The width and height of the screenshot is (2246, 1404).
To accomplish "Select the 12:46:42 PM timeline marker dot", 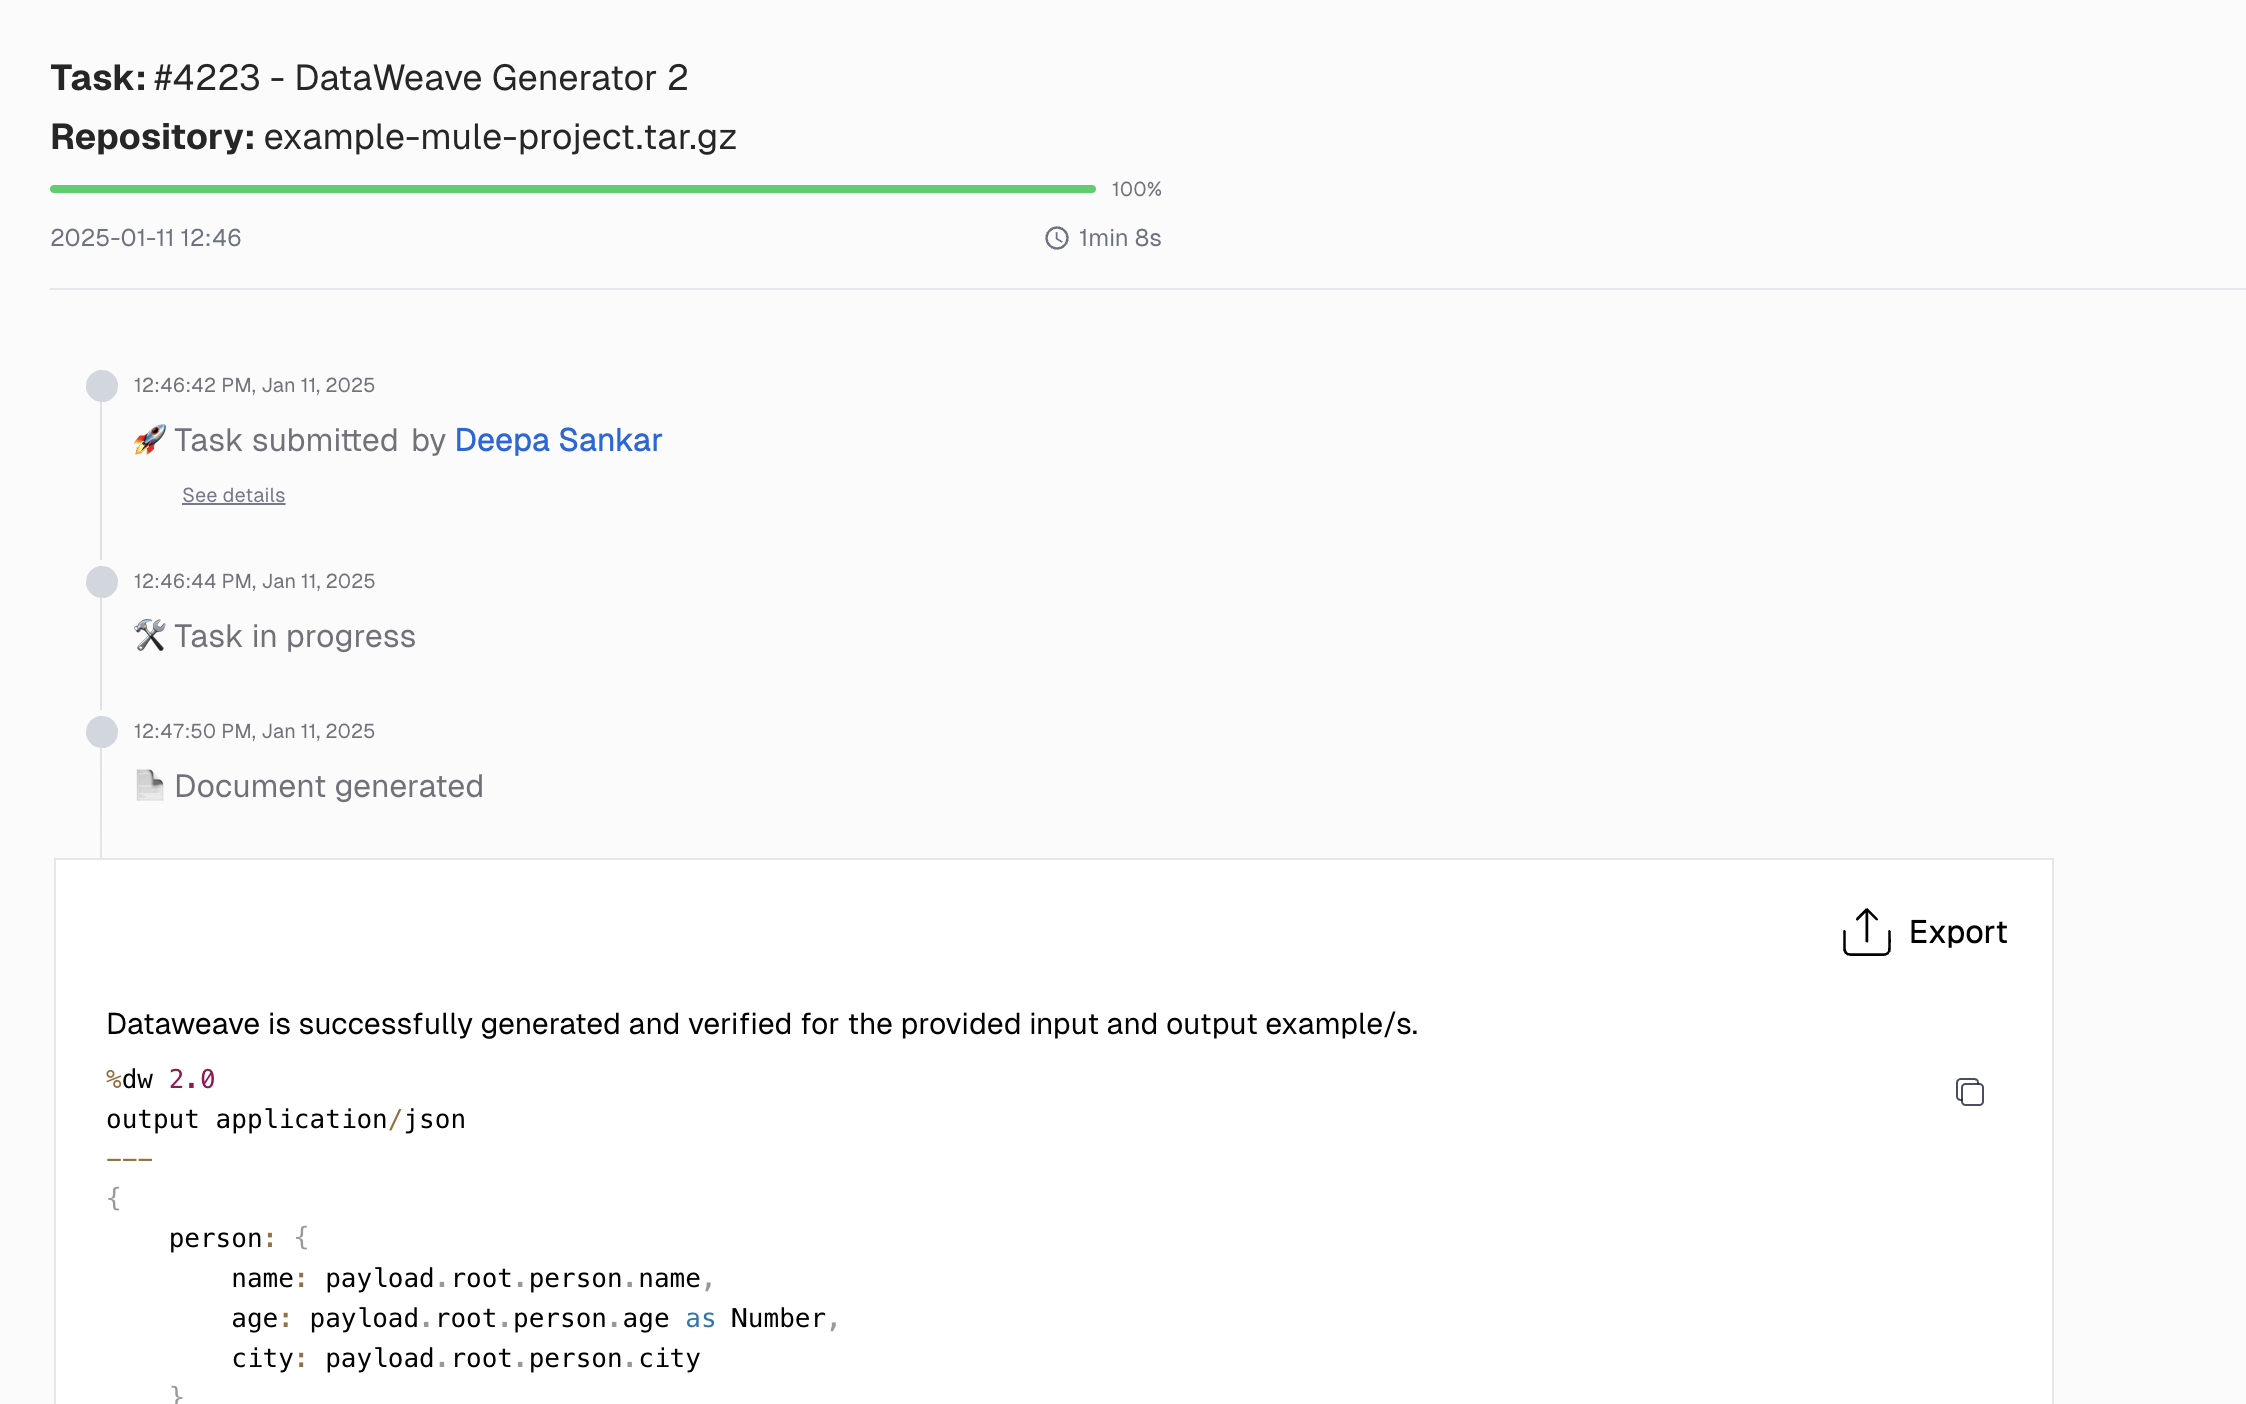I will point(102,386).
